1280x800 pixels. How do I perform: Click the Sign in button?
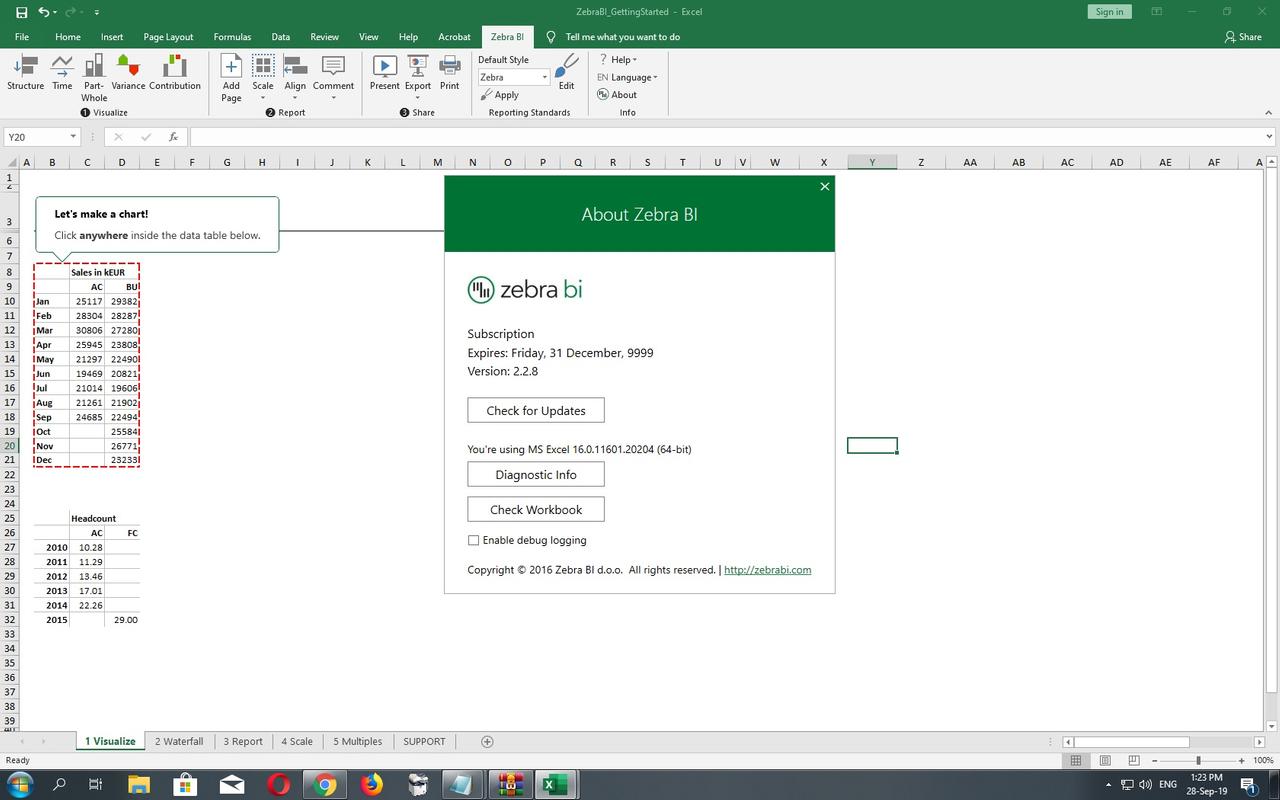1109,12
